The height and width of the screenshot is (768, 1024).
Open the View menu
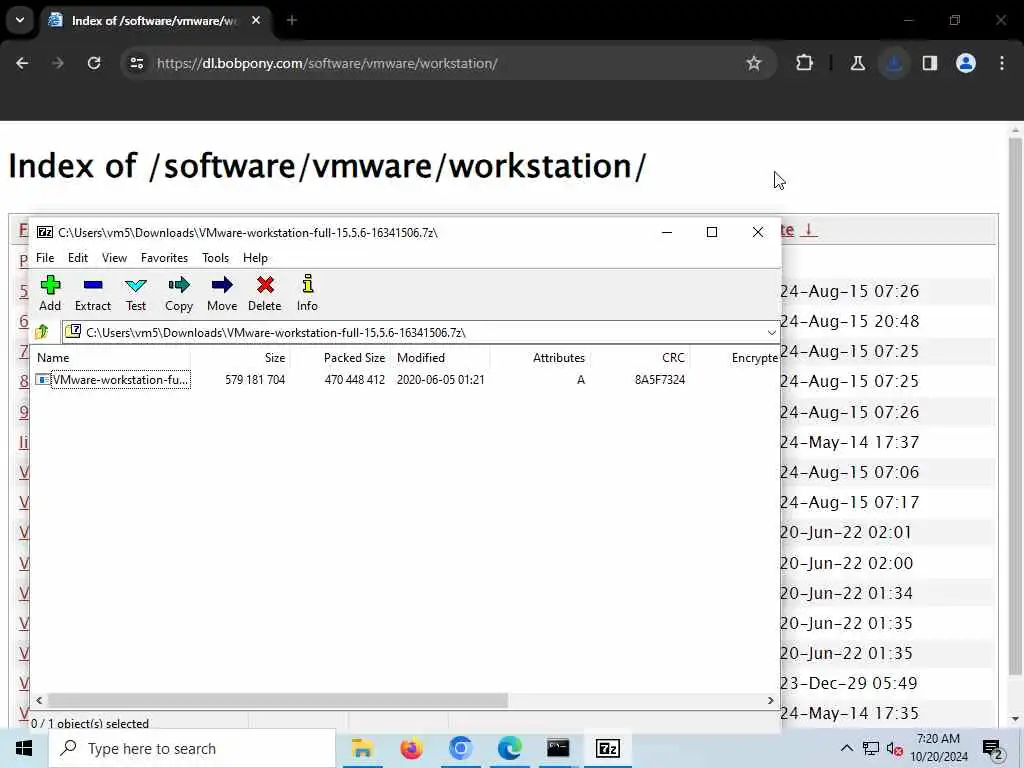114,258
